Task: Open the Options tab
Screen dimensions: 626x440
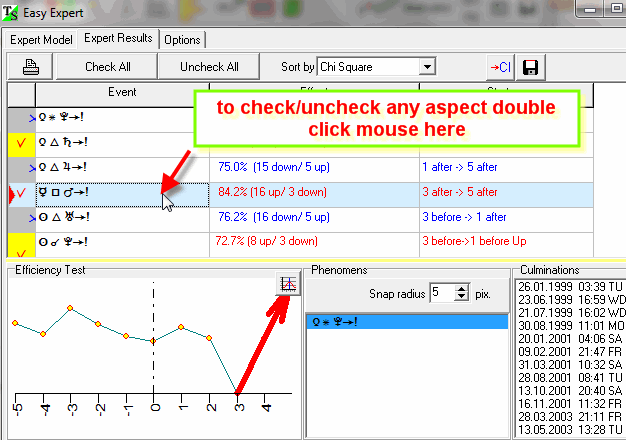Action: pyautogui.click(x=182, y=40)
